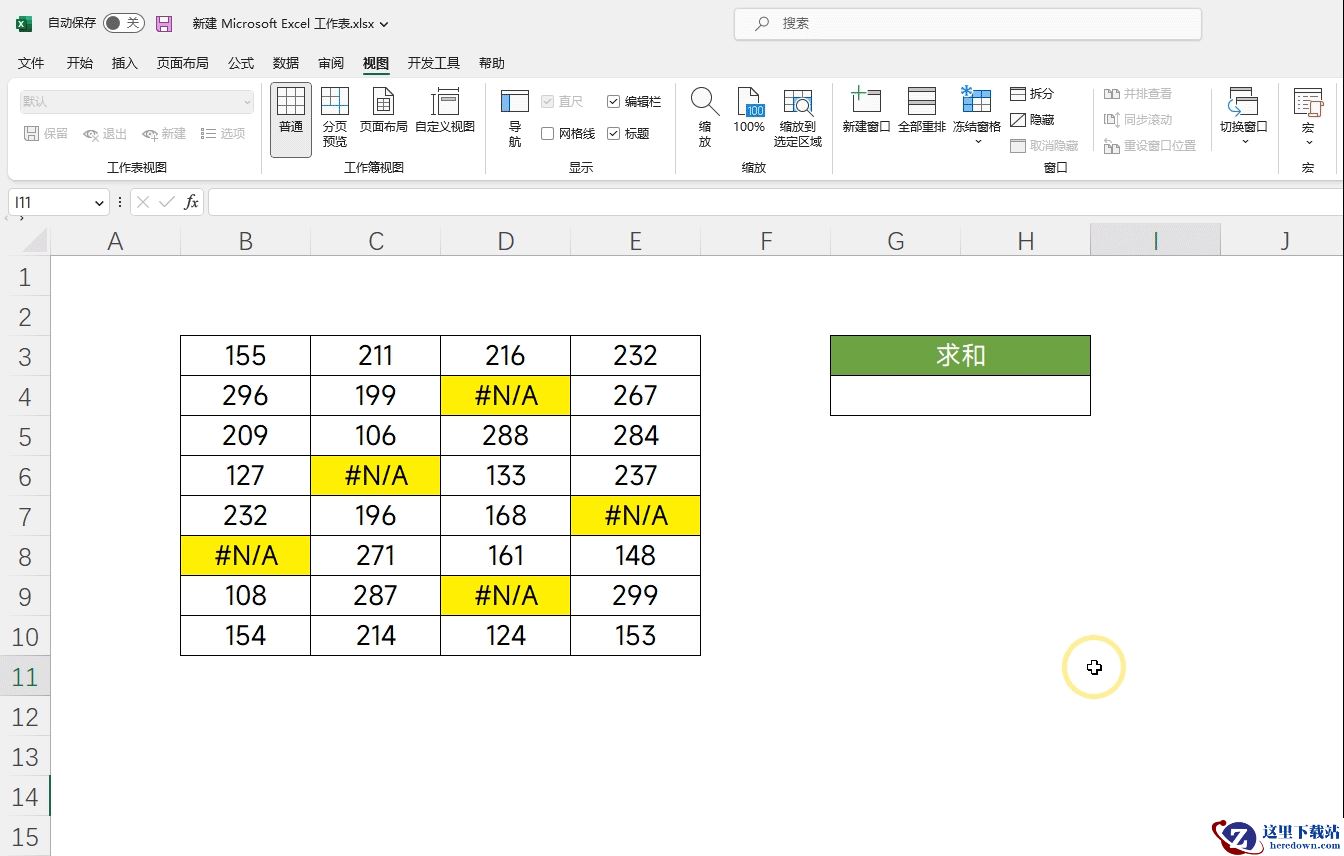Select cell containing 155
1344x856 pixels.
click(245, 356)
